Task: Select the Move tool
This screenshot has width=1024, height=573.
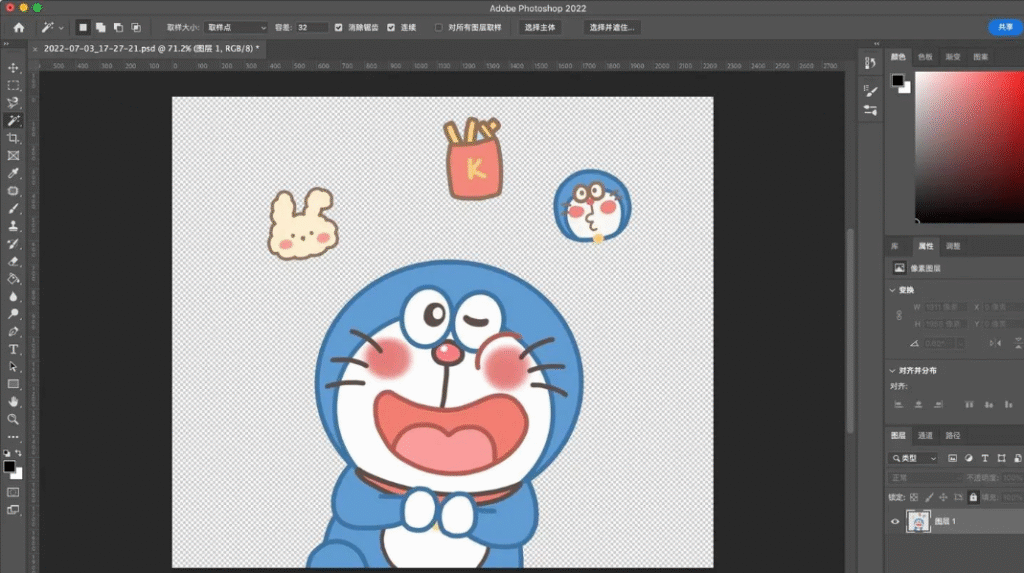Action: click(x=13, y=68)
